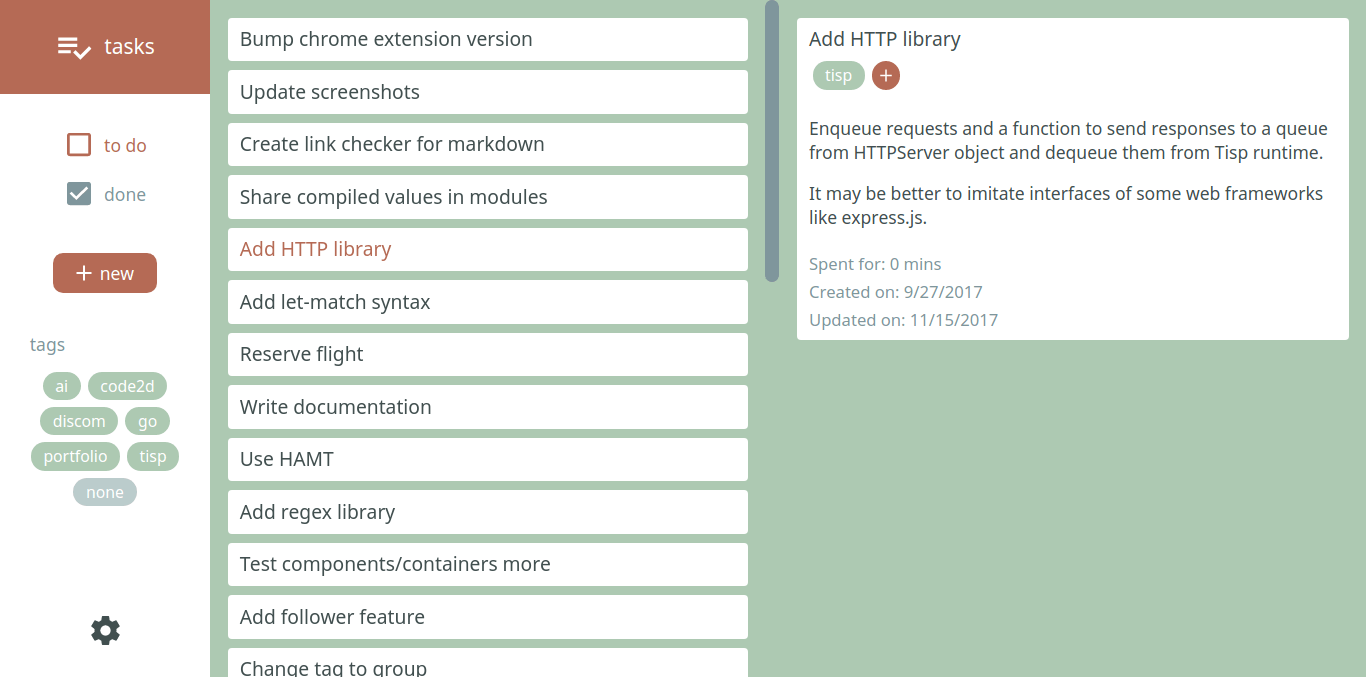The height and width of the screenshot is (677, 1366).
Task: Open task Bump chrome extension version
Action: point(488,39)
